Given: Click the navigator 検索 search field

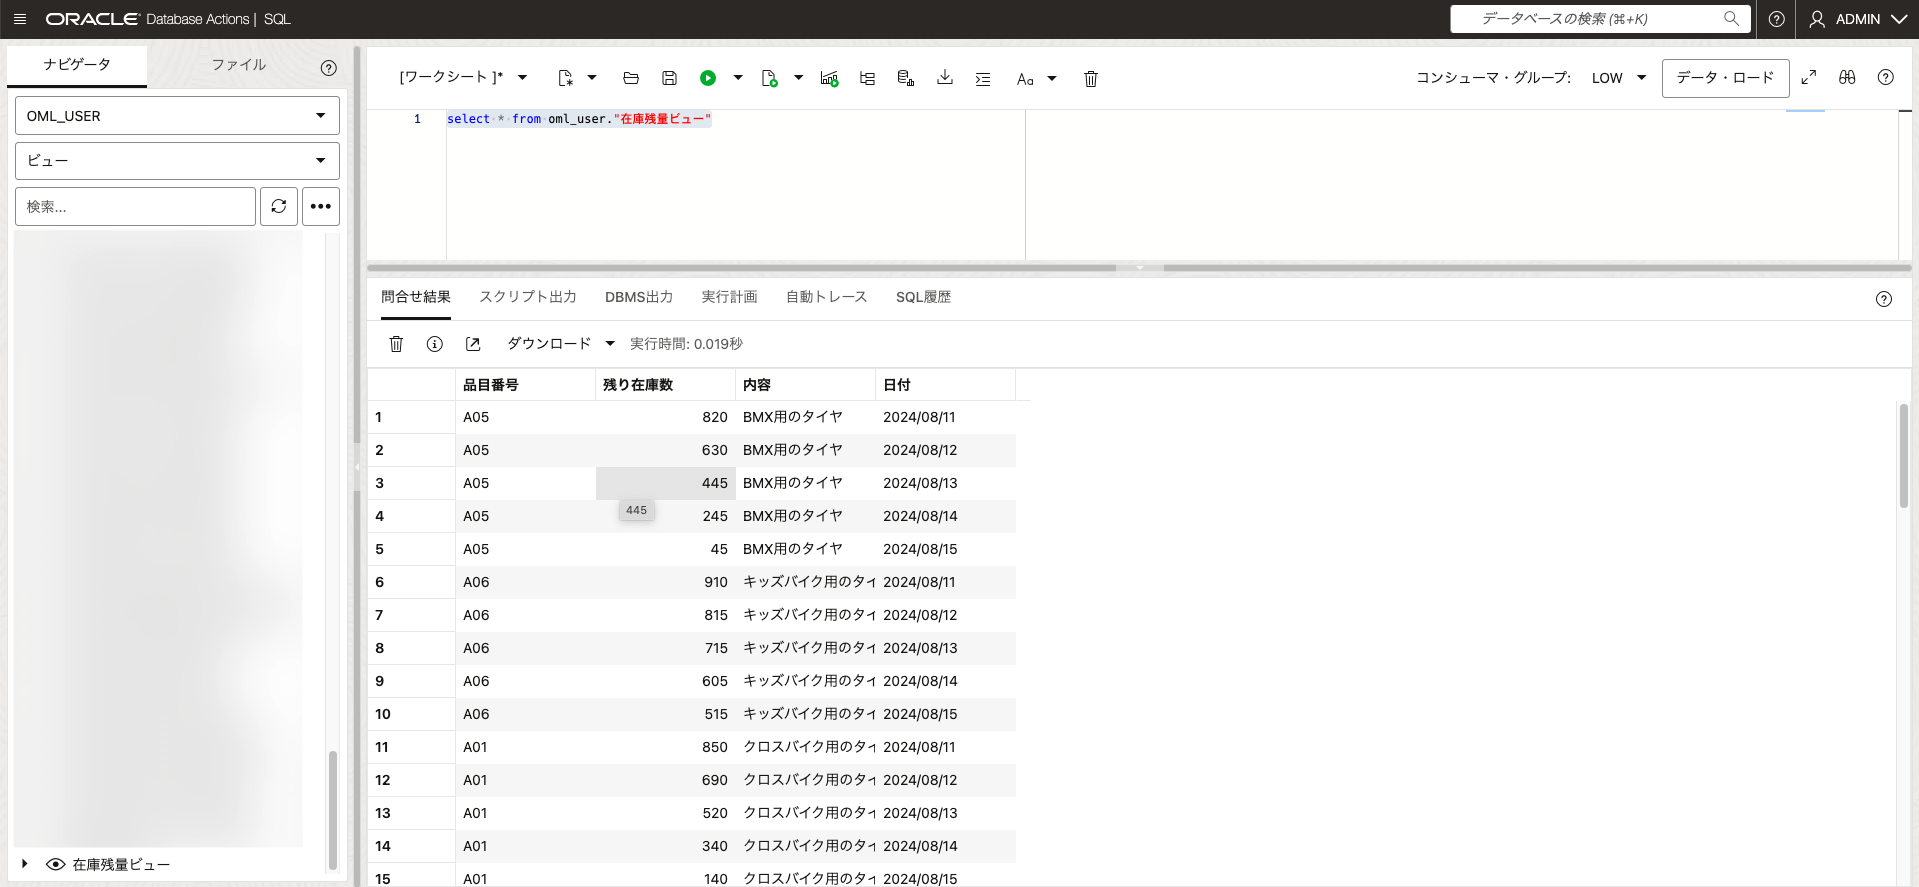Looking at the screenshot, I should (x=136, y=206).
